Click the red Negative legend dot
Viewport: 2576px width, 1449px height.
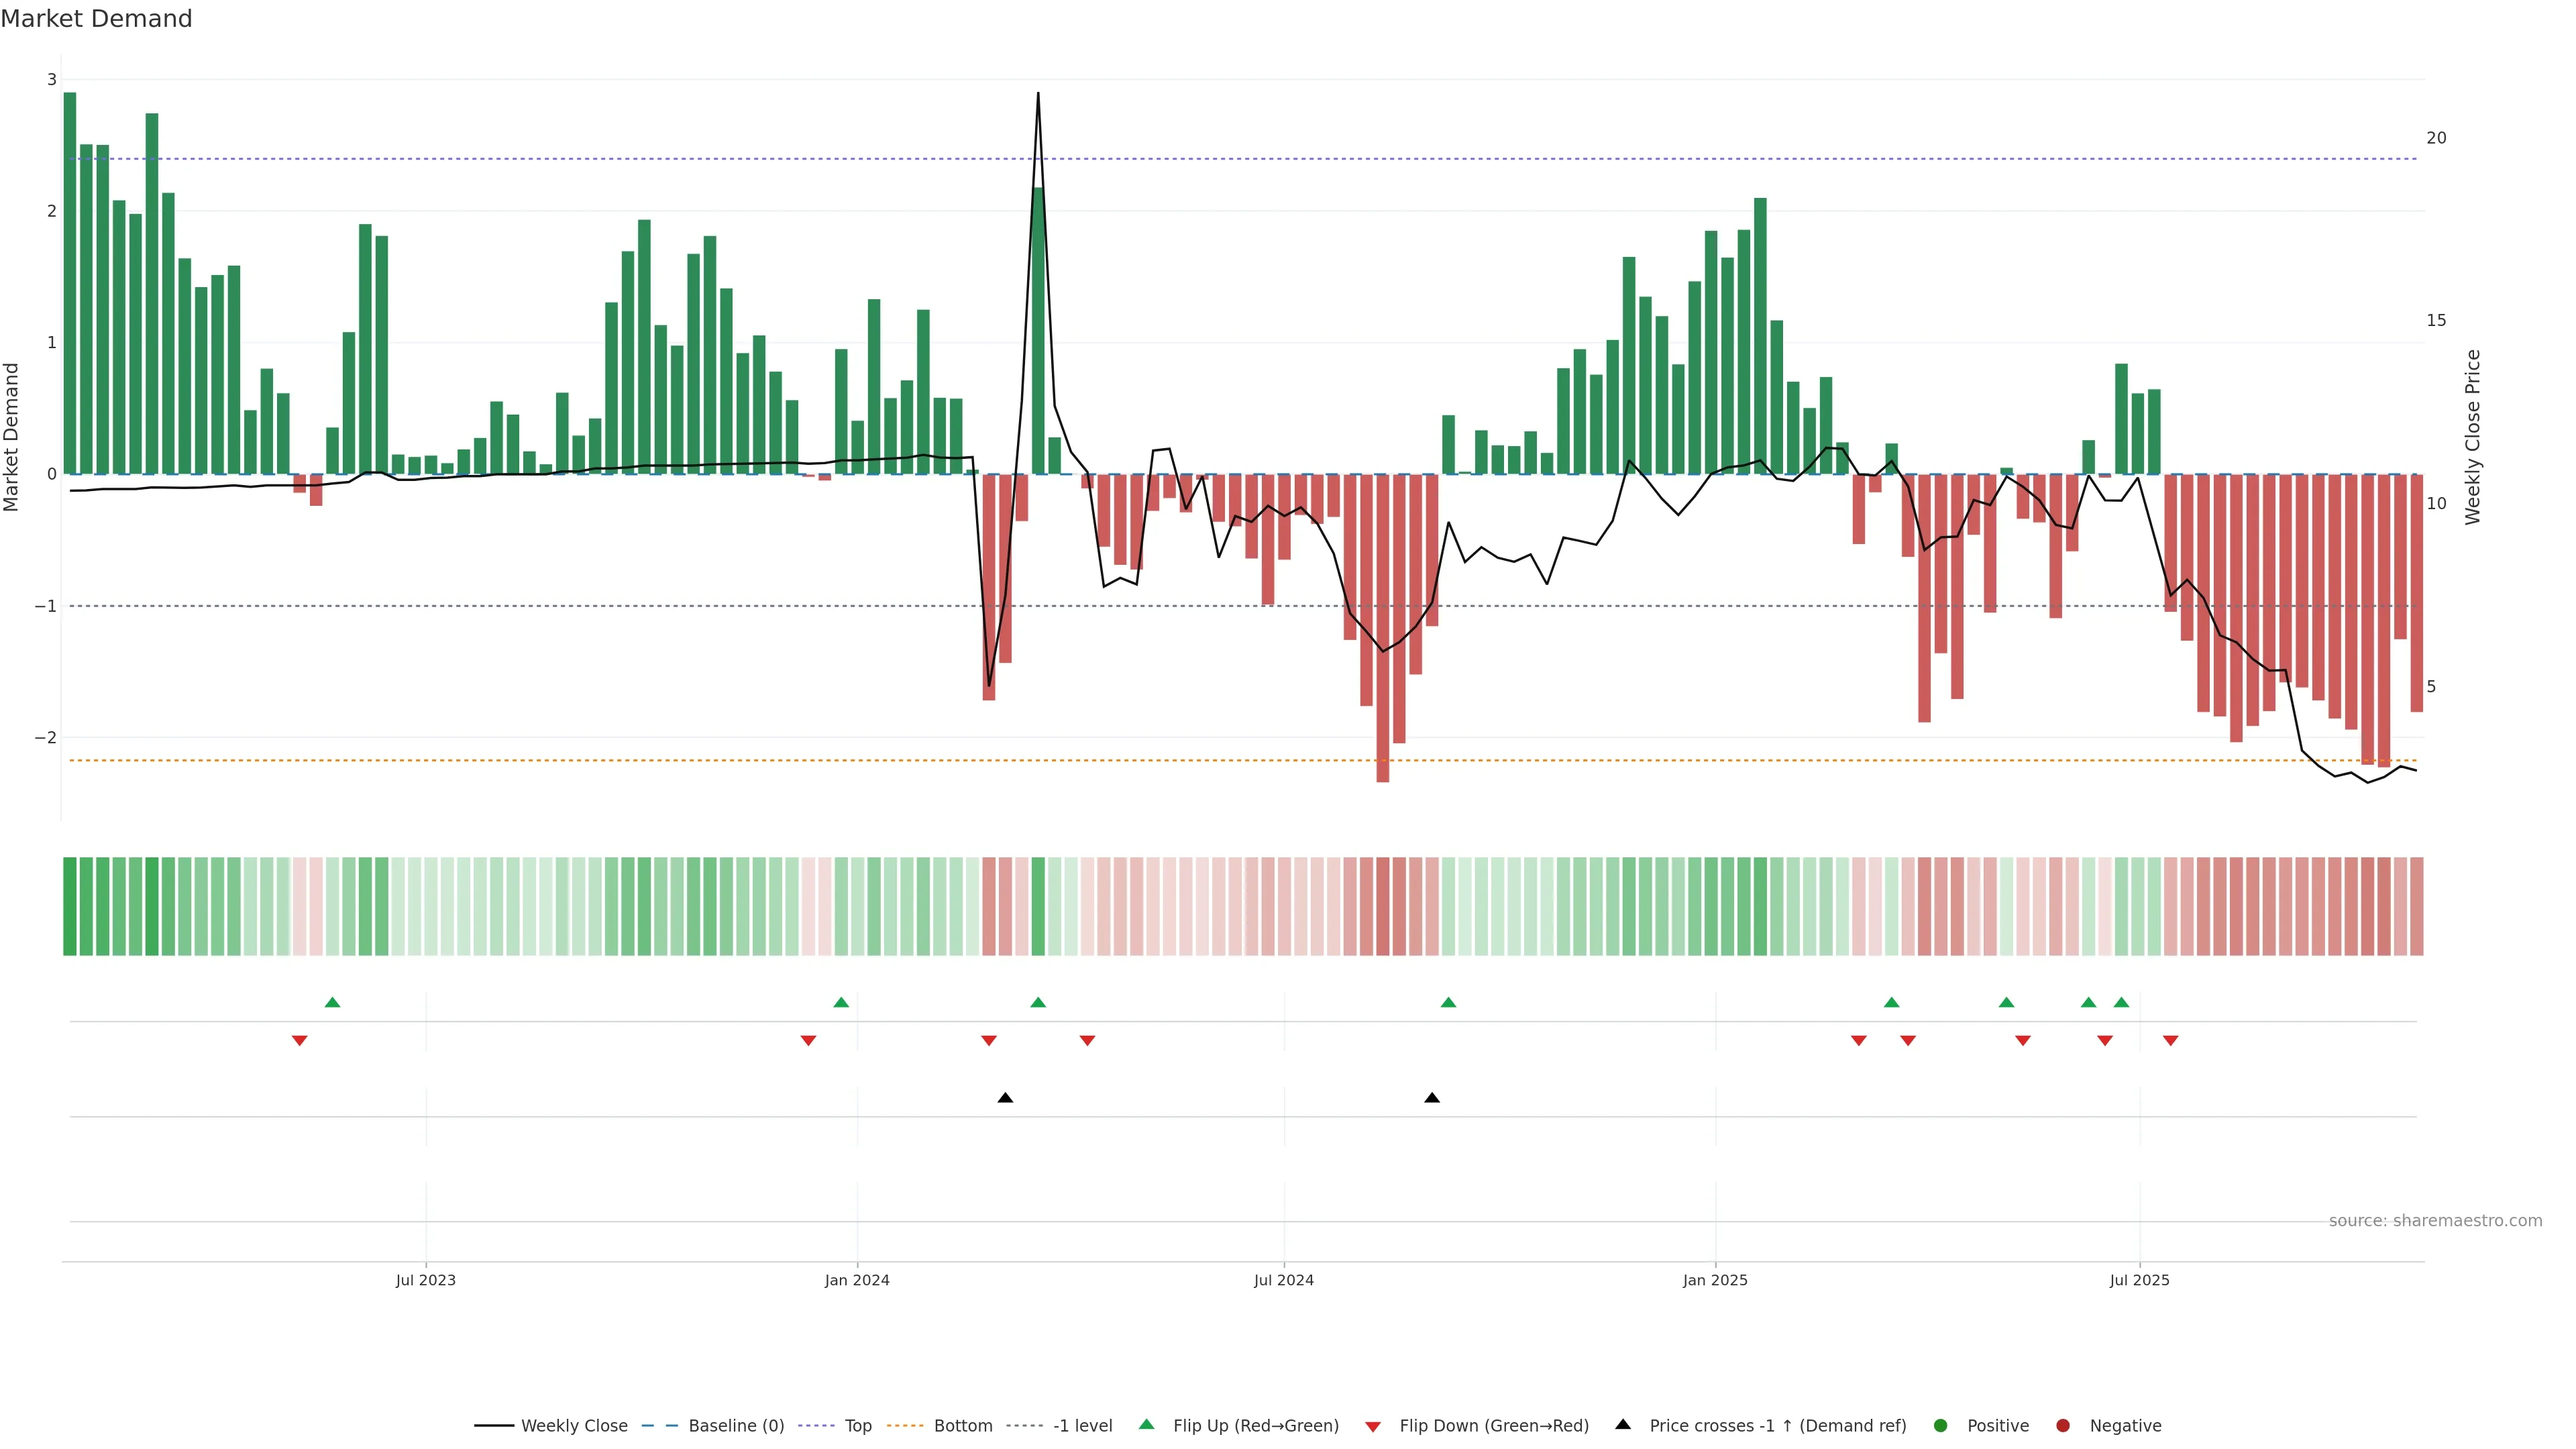tap(2063, 1426)
